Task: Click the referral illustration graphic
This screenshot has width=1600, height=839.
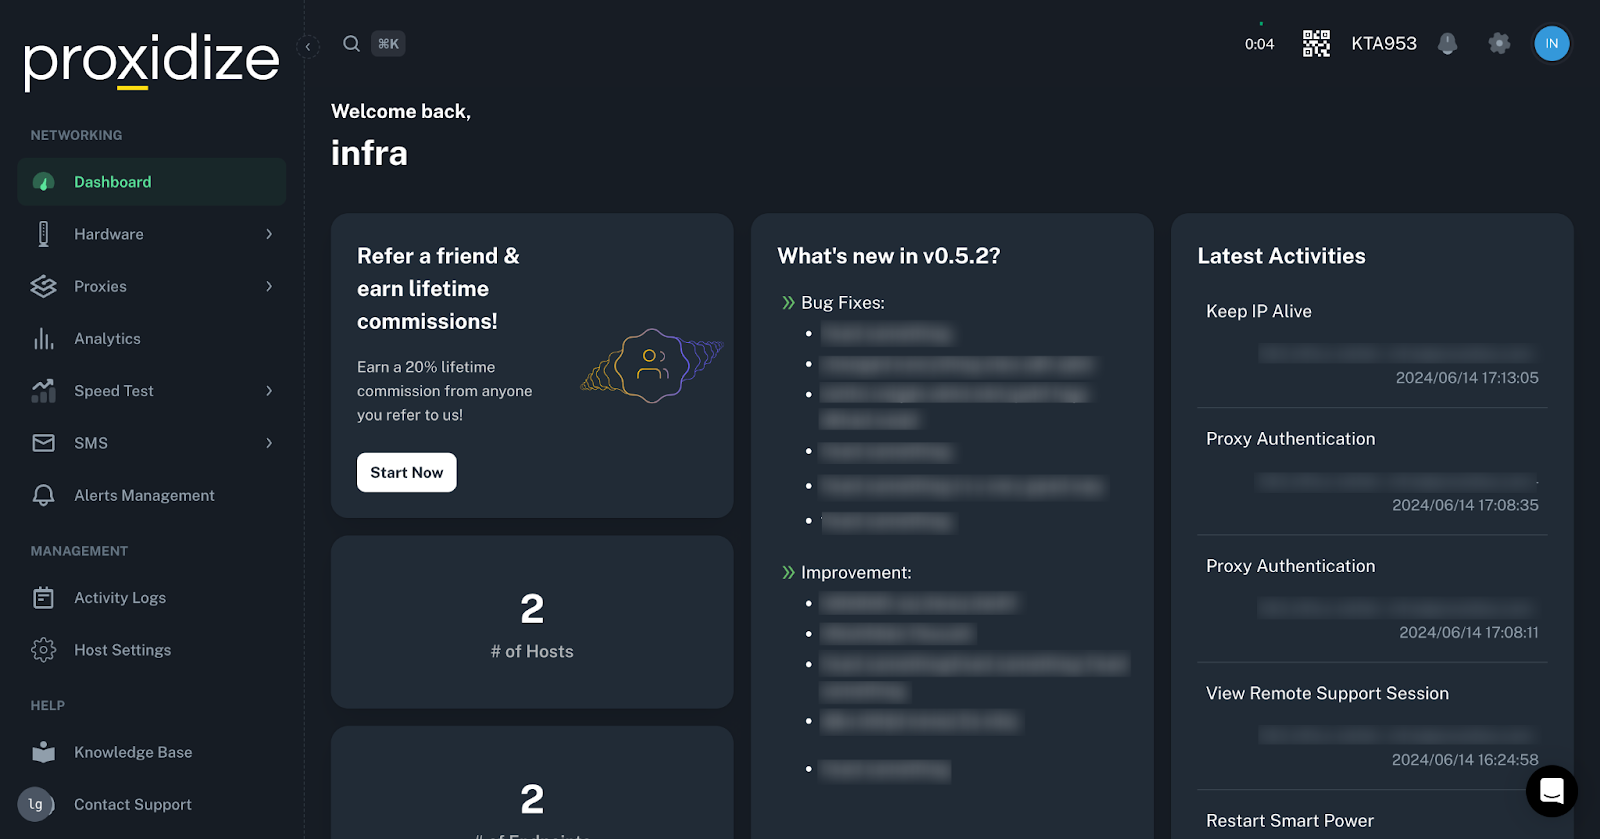Action: tap(652, 366)
